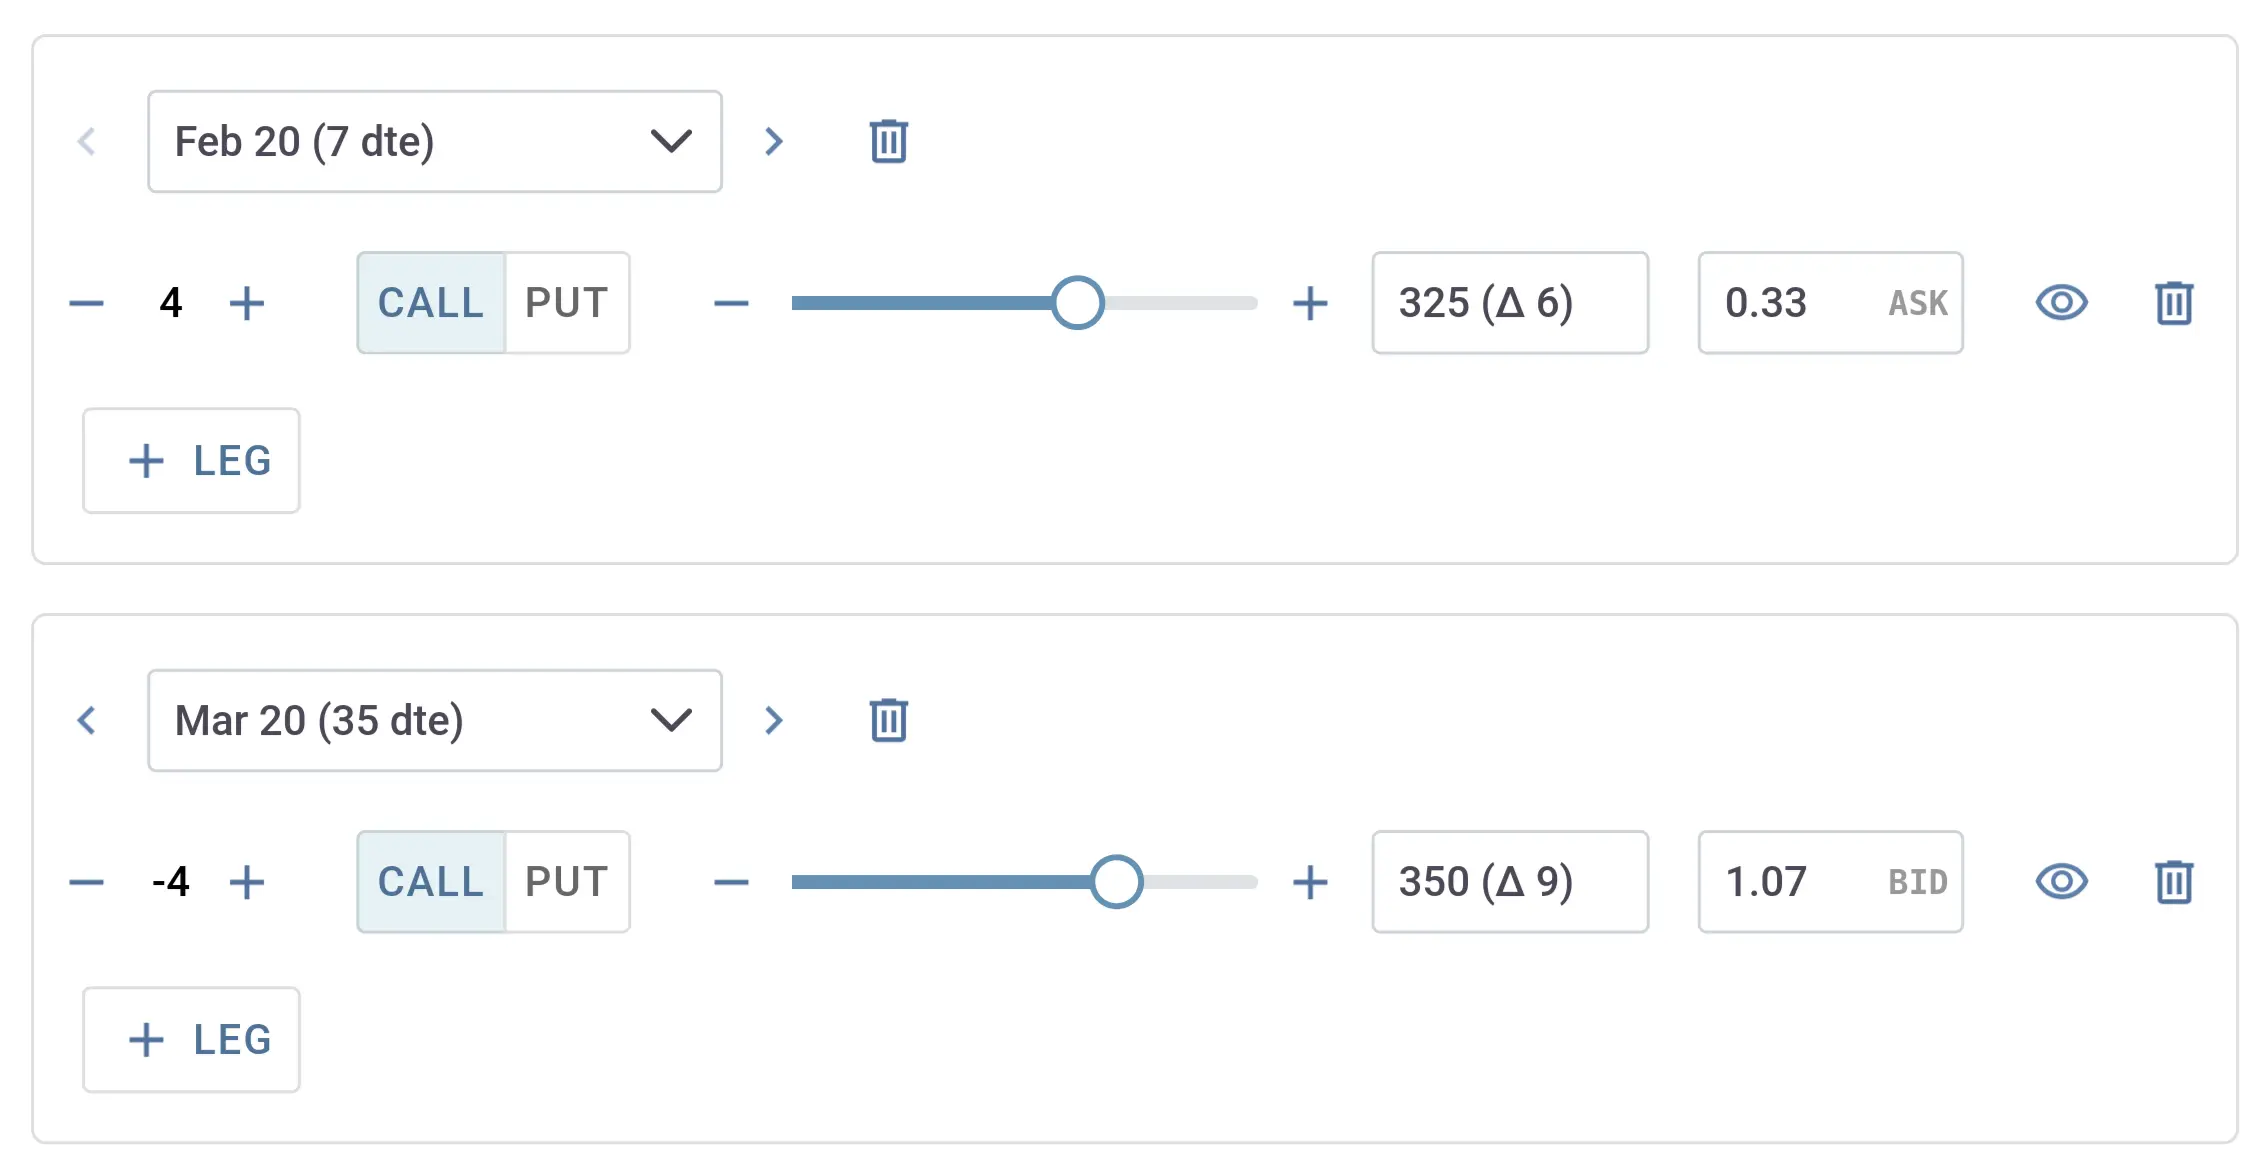The height and width of the screenshot is (1173, 2263).
Task: Click the 1.07 BID price field
Action: point(1829,881)
